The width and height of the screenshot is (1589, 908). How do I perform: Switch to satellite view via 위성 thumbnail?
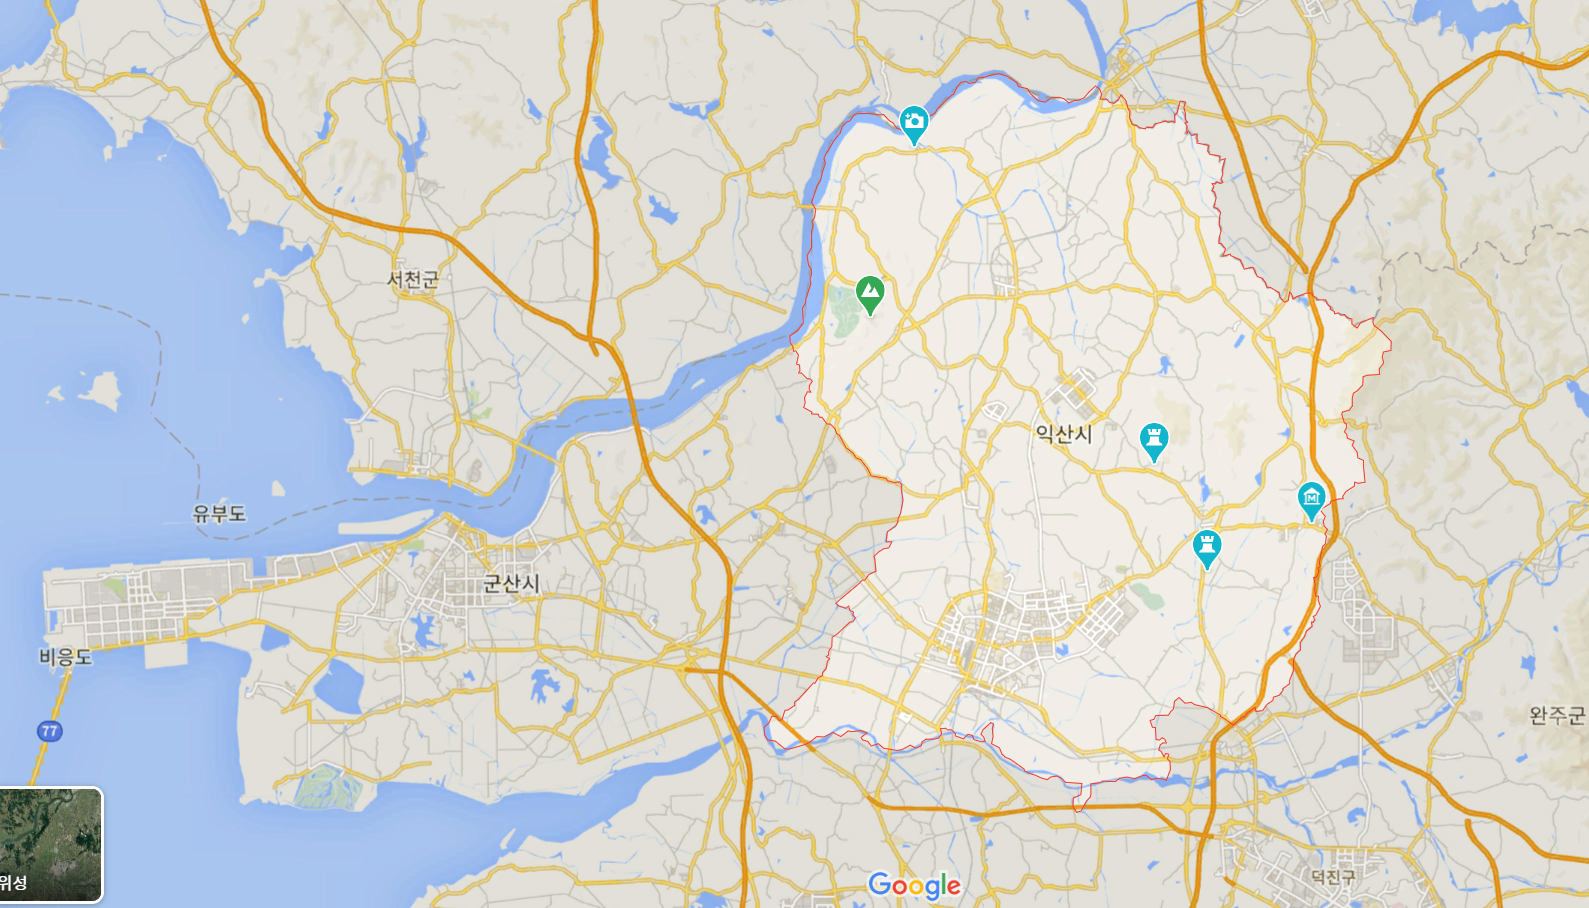[51, 845]
